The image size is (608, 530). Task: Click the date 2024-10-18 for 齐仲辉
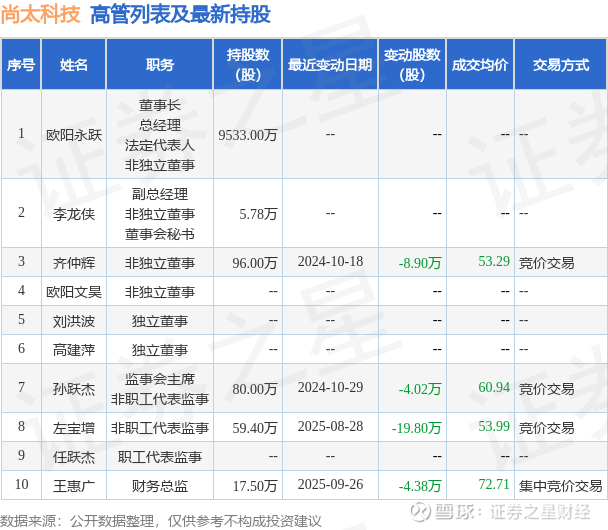[330, 262]
